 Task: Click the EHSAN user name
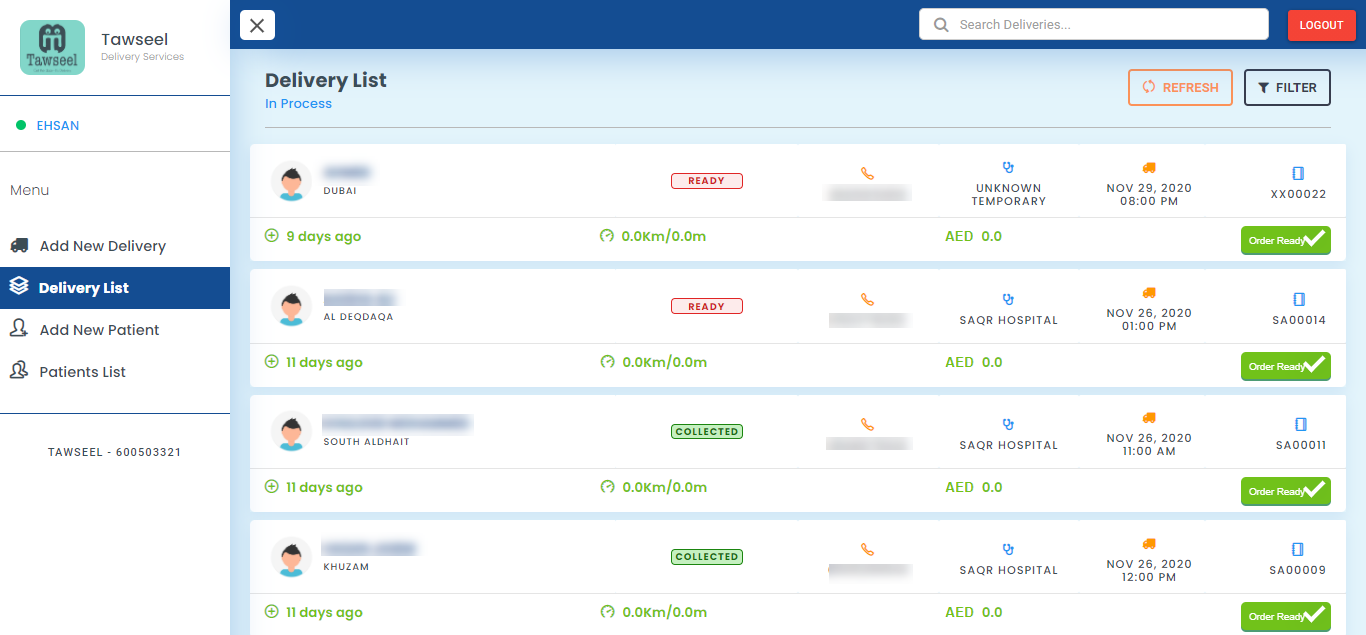(x=58, y=126)
